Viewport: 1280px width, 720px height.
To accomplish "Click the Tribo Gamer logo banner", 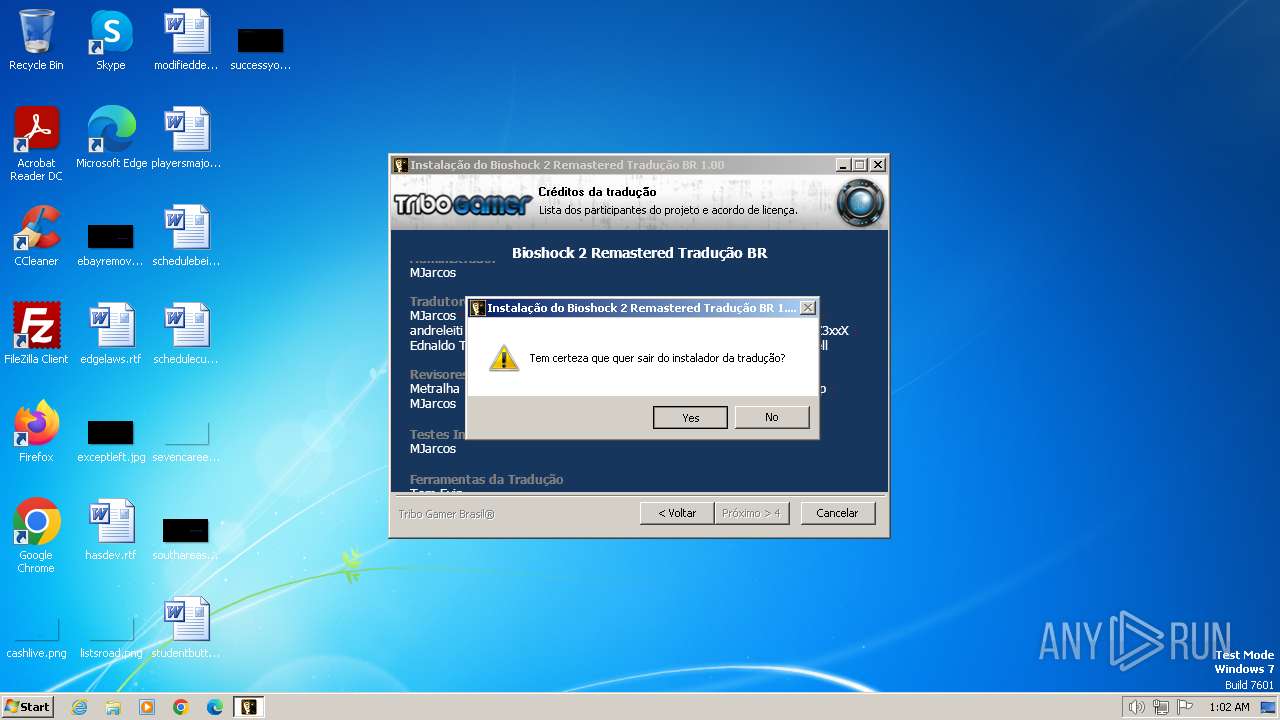I will (462, 203).
